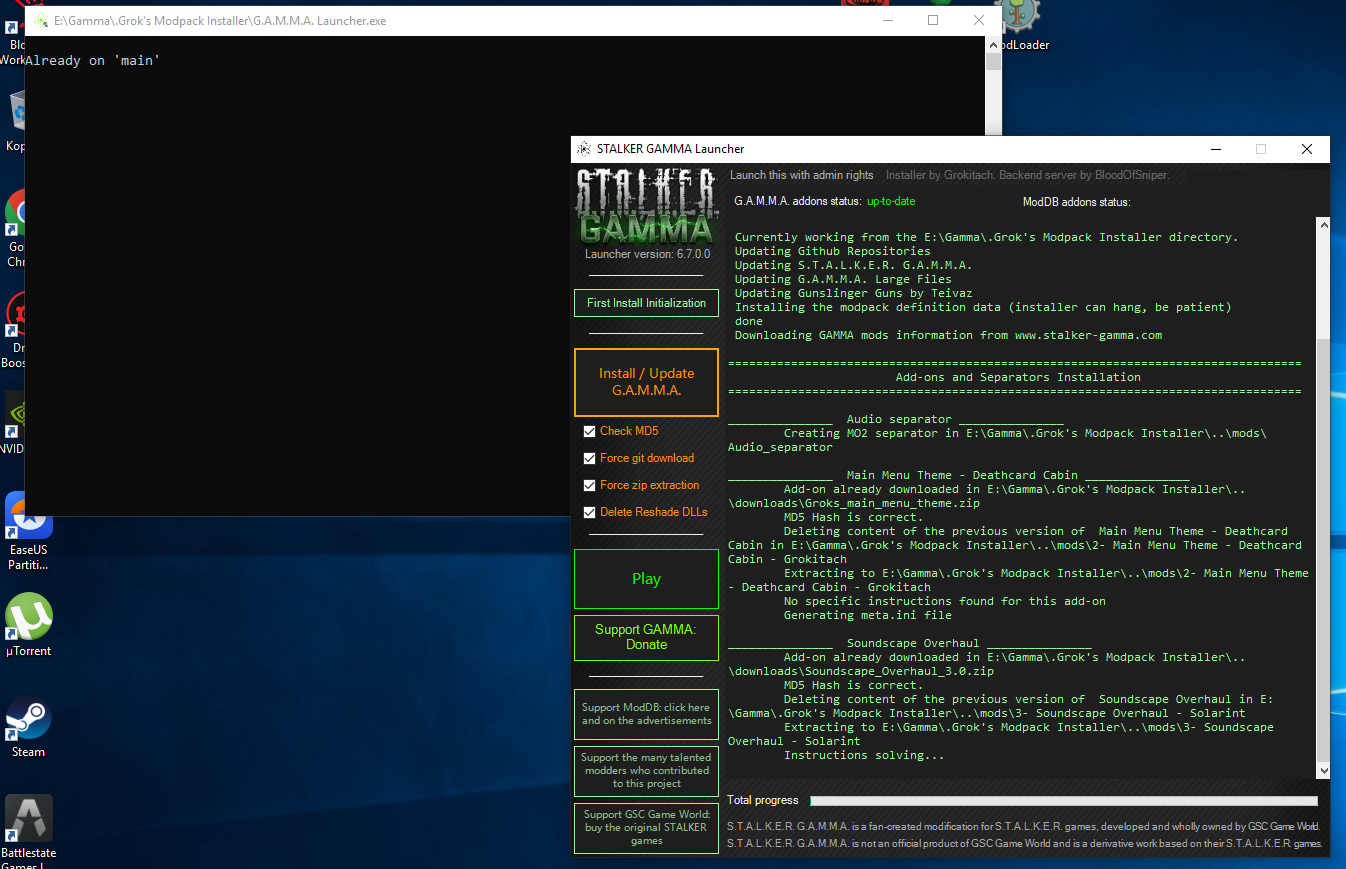Open the NVIDIA desktop shortcut
Image resolution: width=1346 pixels, height=869 pixels.
point(12,423)
